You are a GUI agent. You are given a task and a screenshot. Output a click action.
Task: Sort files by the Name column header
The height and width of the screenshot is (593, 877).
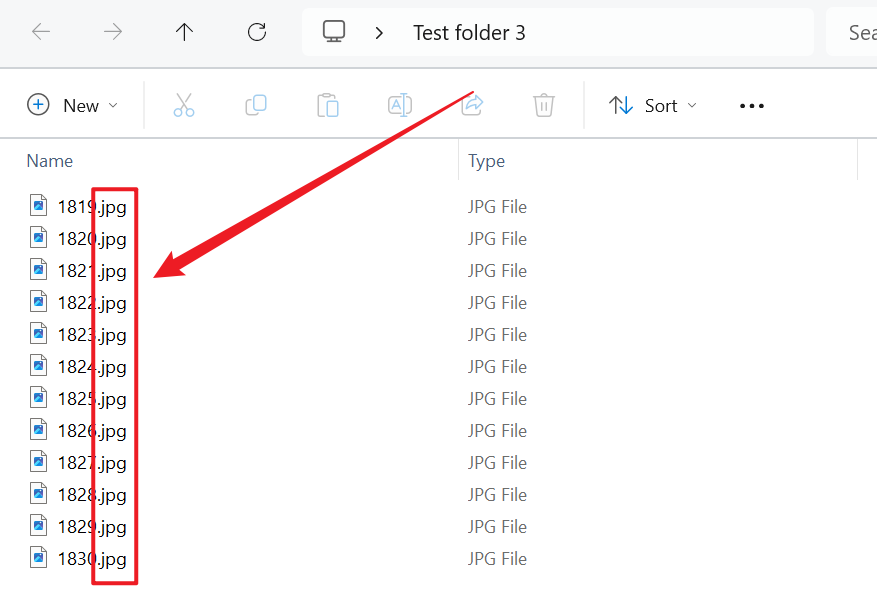[50, 161]
